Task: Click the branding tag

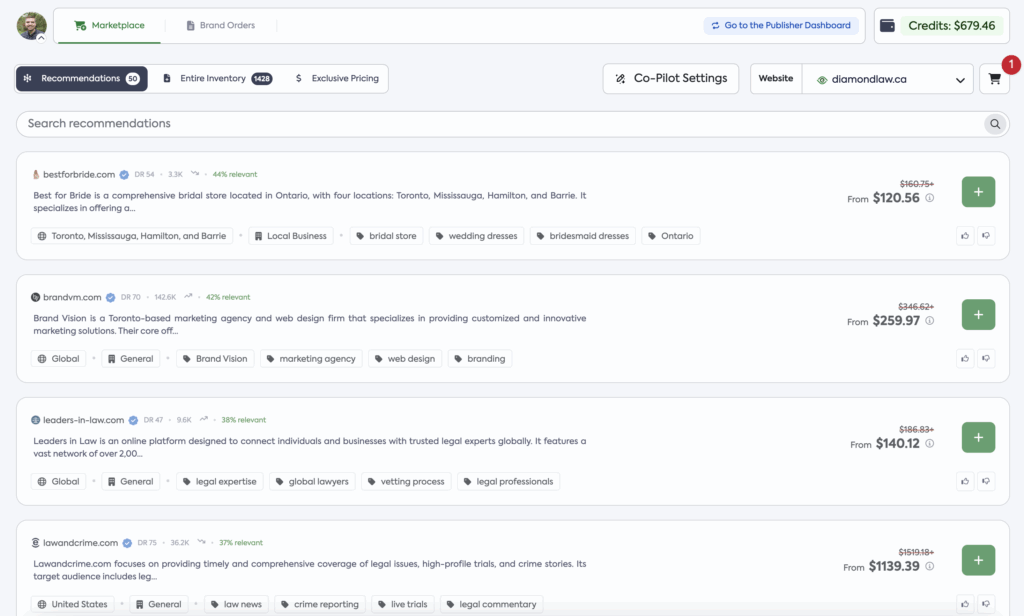Action: (480, 359)
